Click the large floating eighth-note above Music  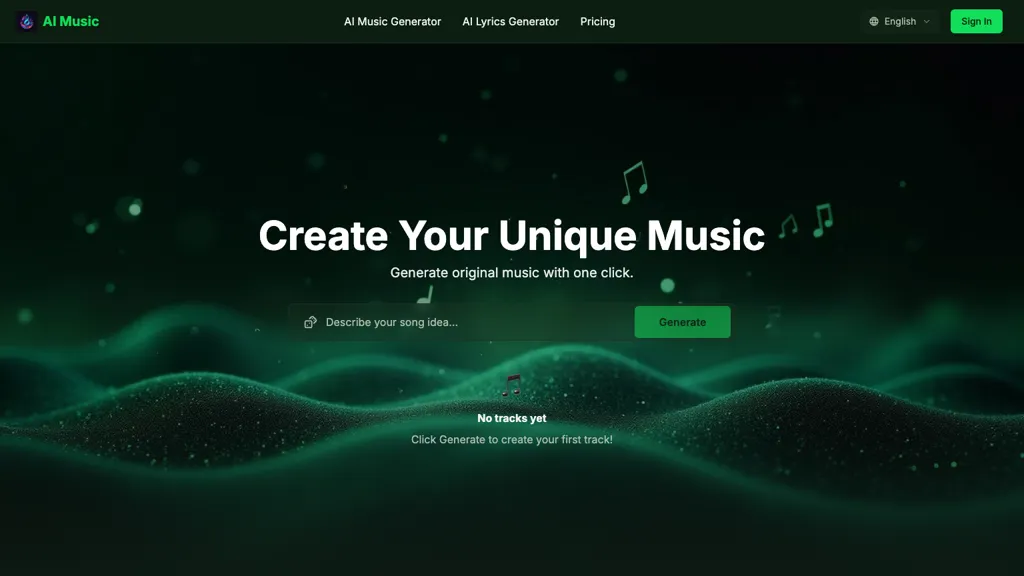(x=634, y=182)
